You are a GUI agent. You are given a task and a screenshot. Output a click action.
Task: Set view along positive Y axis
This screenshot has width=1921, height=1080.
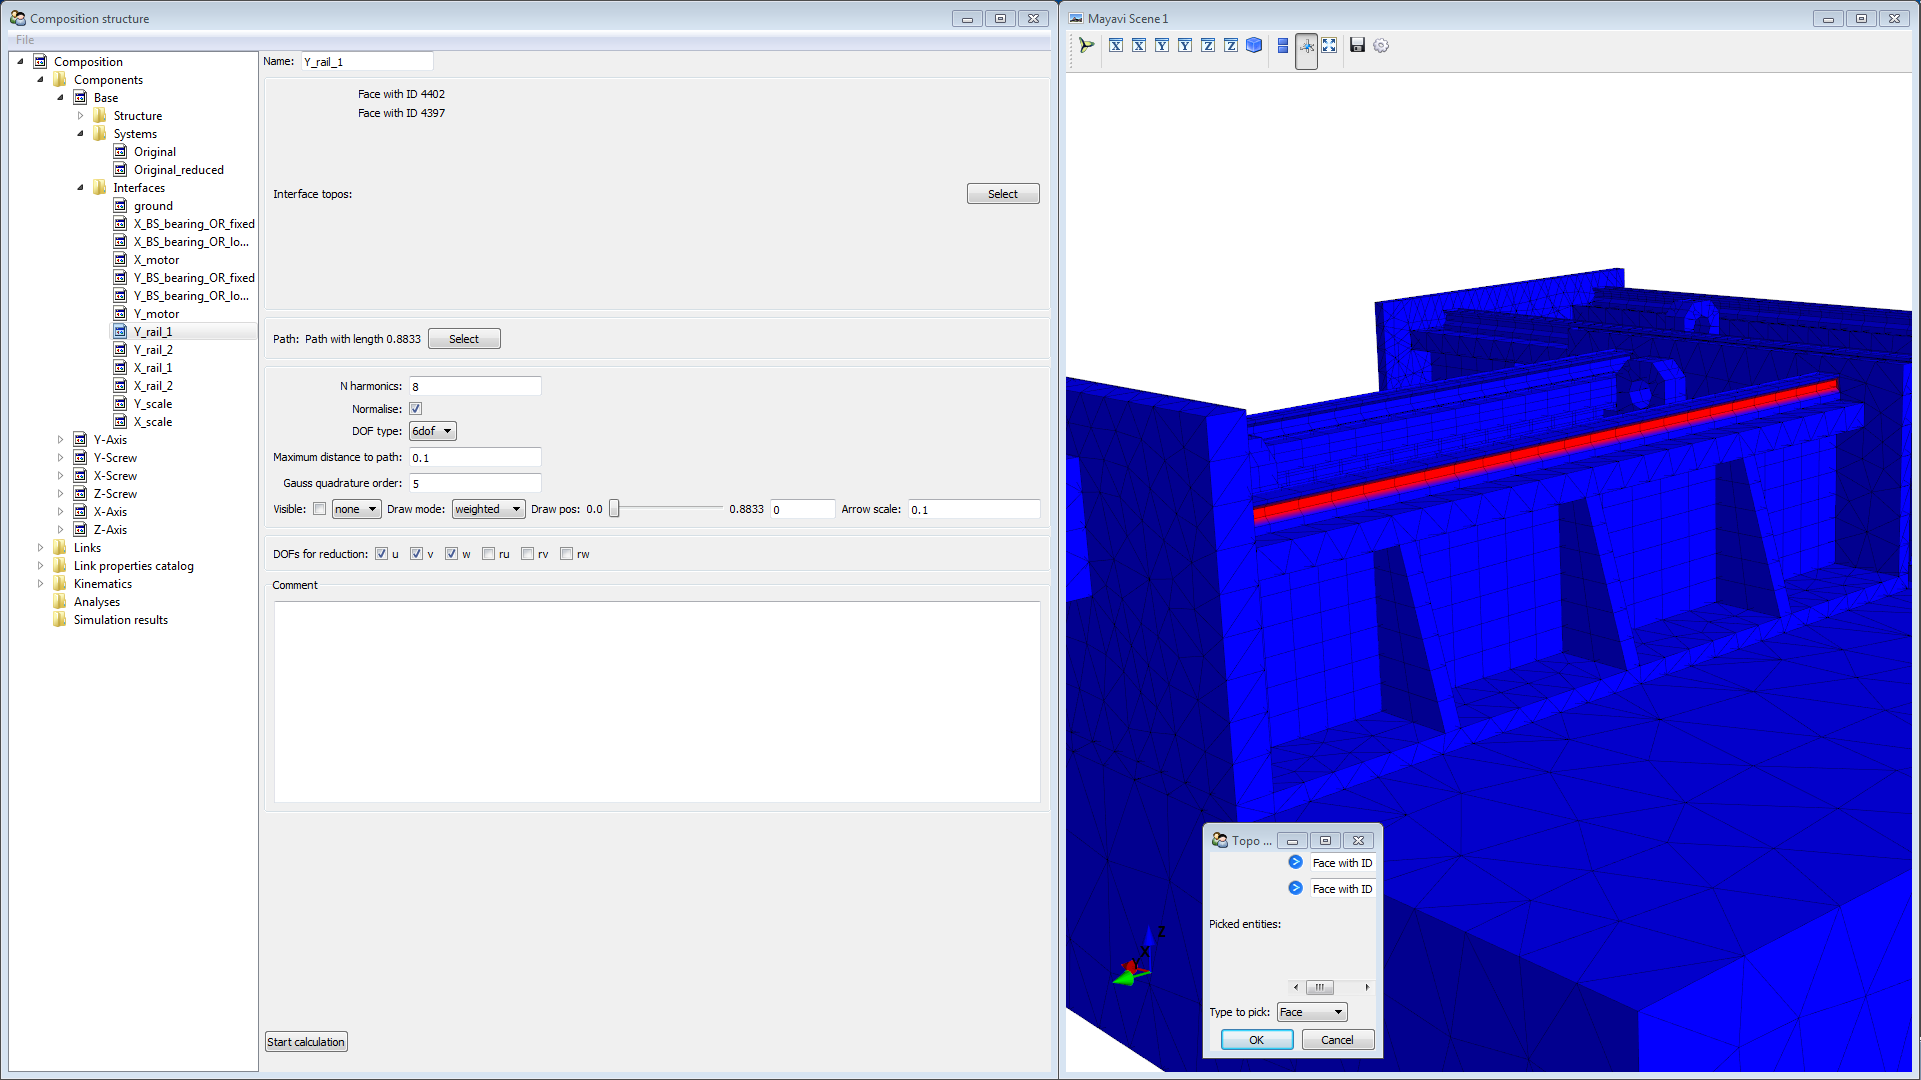[x=1162, y=45]
